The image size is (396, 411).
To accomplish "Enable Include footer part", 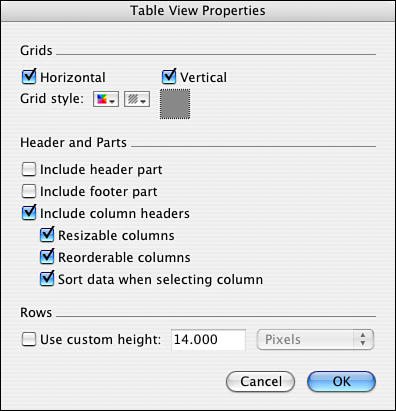I will click(29, 191).
